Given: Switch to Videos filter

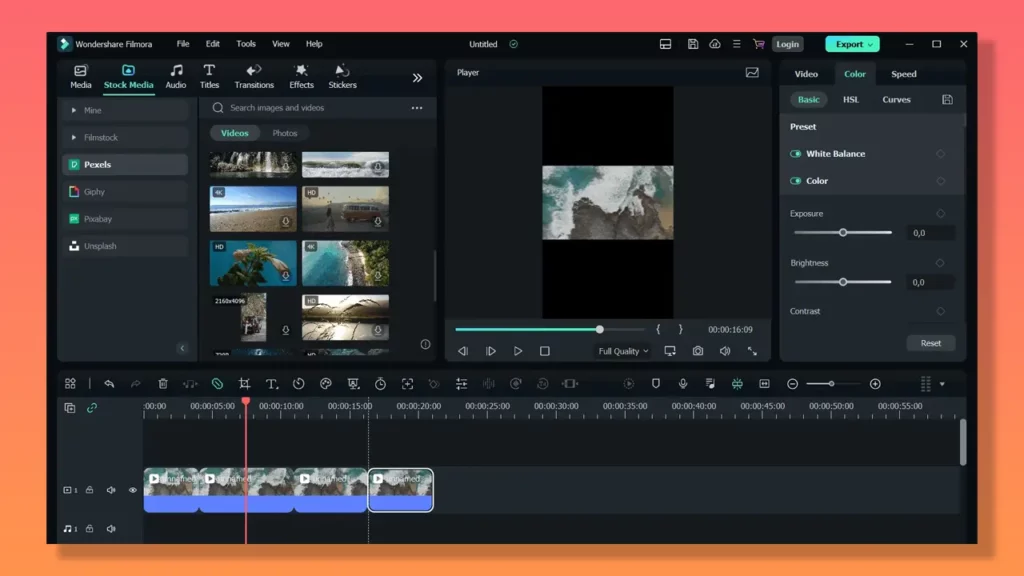Looking at the screenshot, I should point(234,133).
